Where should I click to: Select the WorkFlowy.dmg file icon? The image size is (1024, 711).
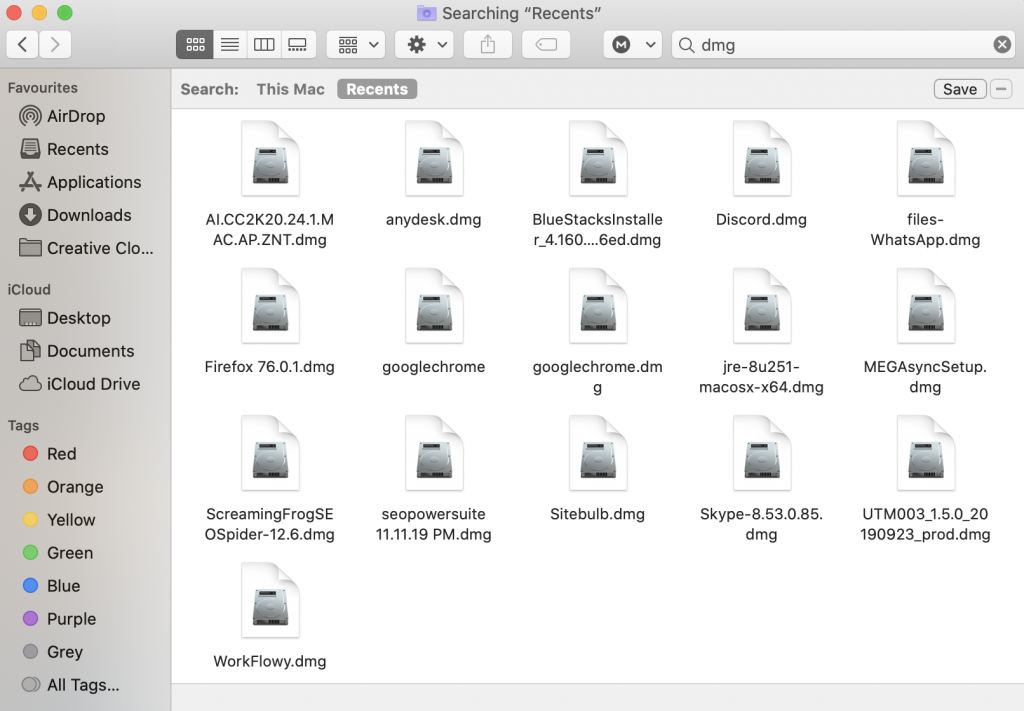[270, 601]
